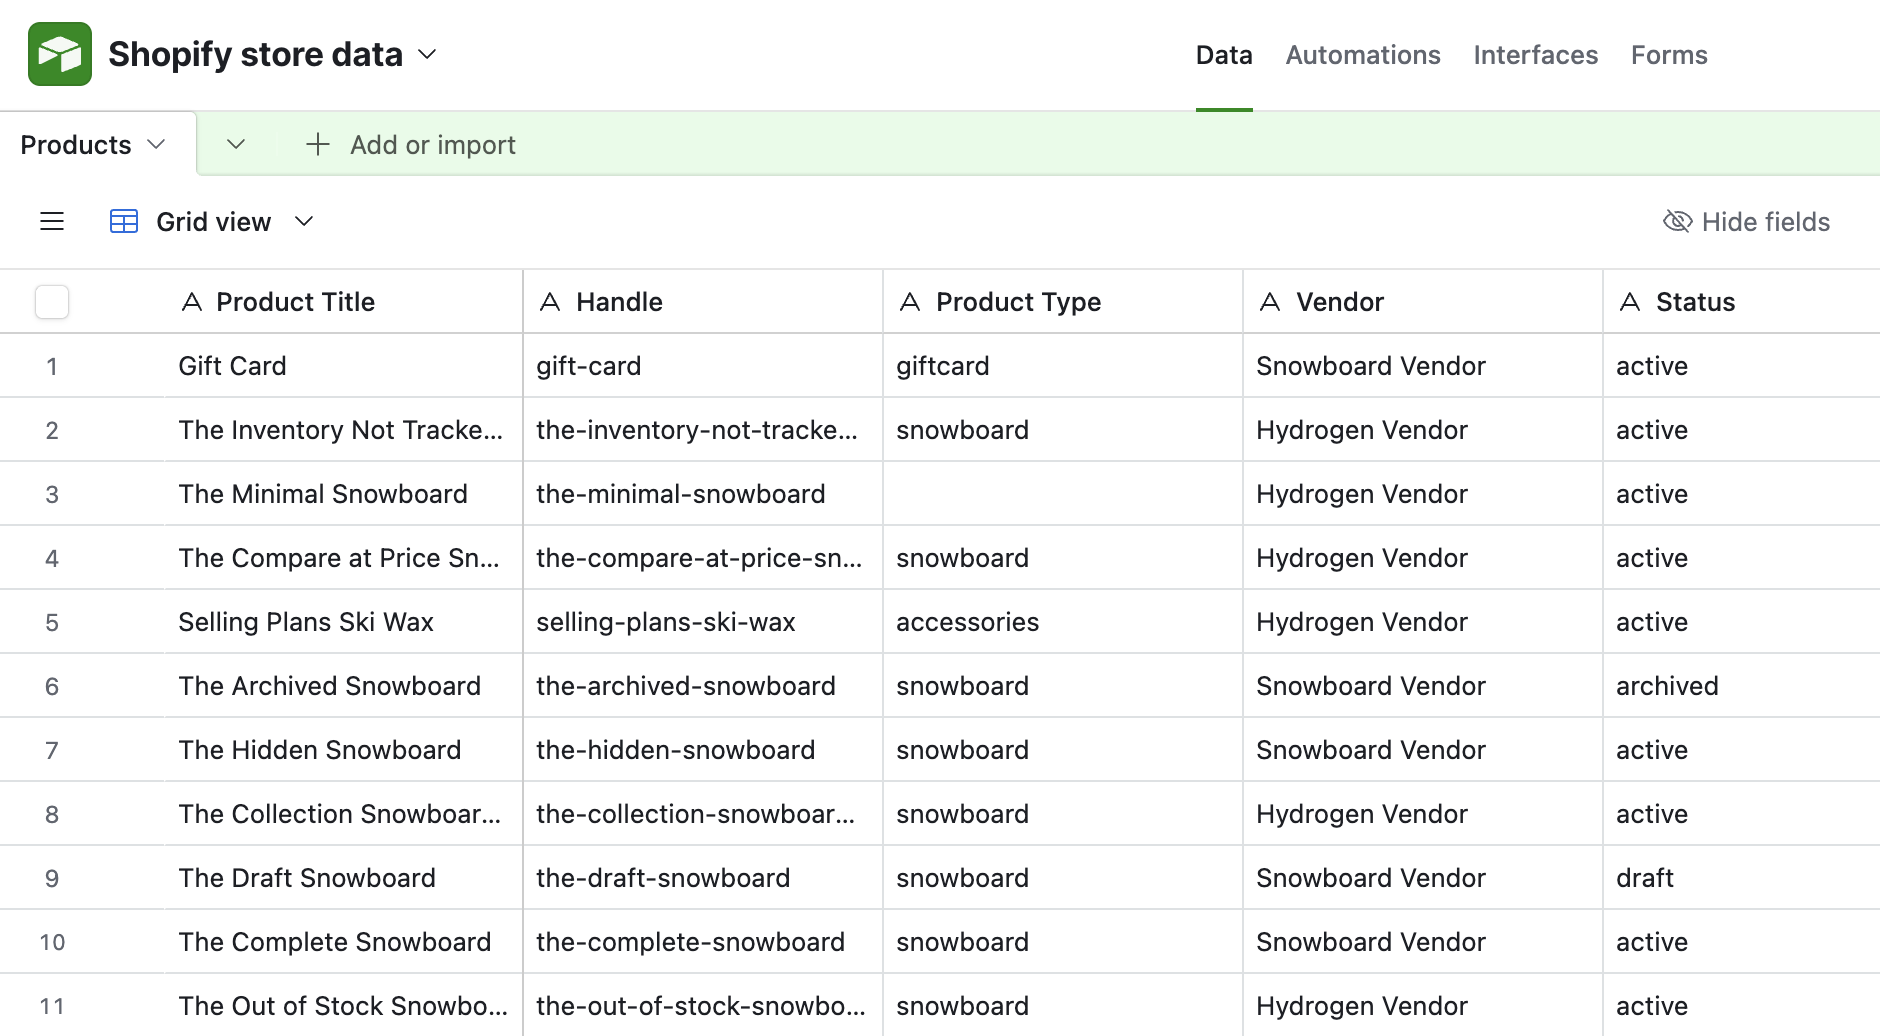Click the plus icon beside Add or import
Viewport: 1880px width, 1036px height.
click(x=317, y=144)
